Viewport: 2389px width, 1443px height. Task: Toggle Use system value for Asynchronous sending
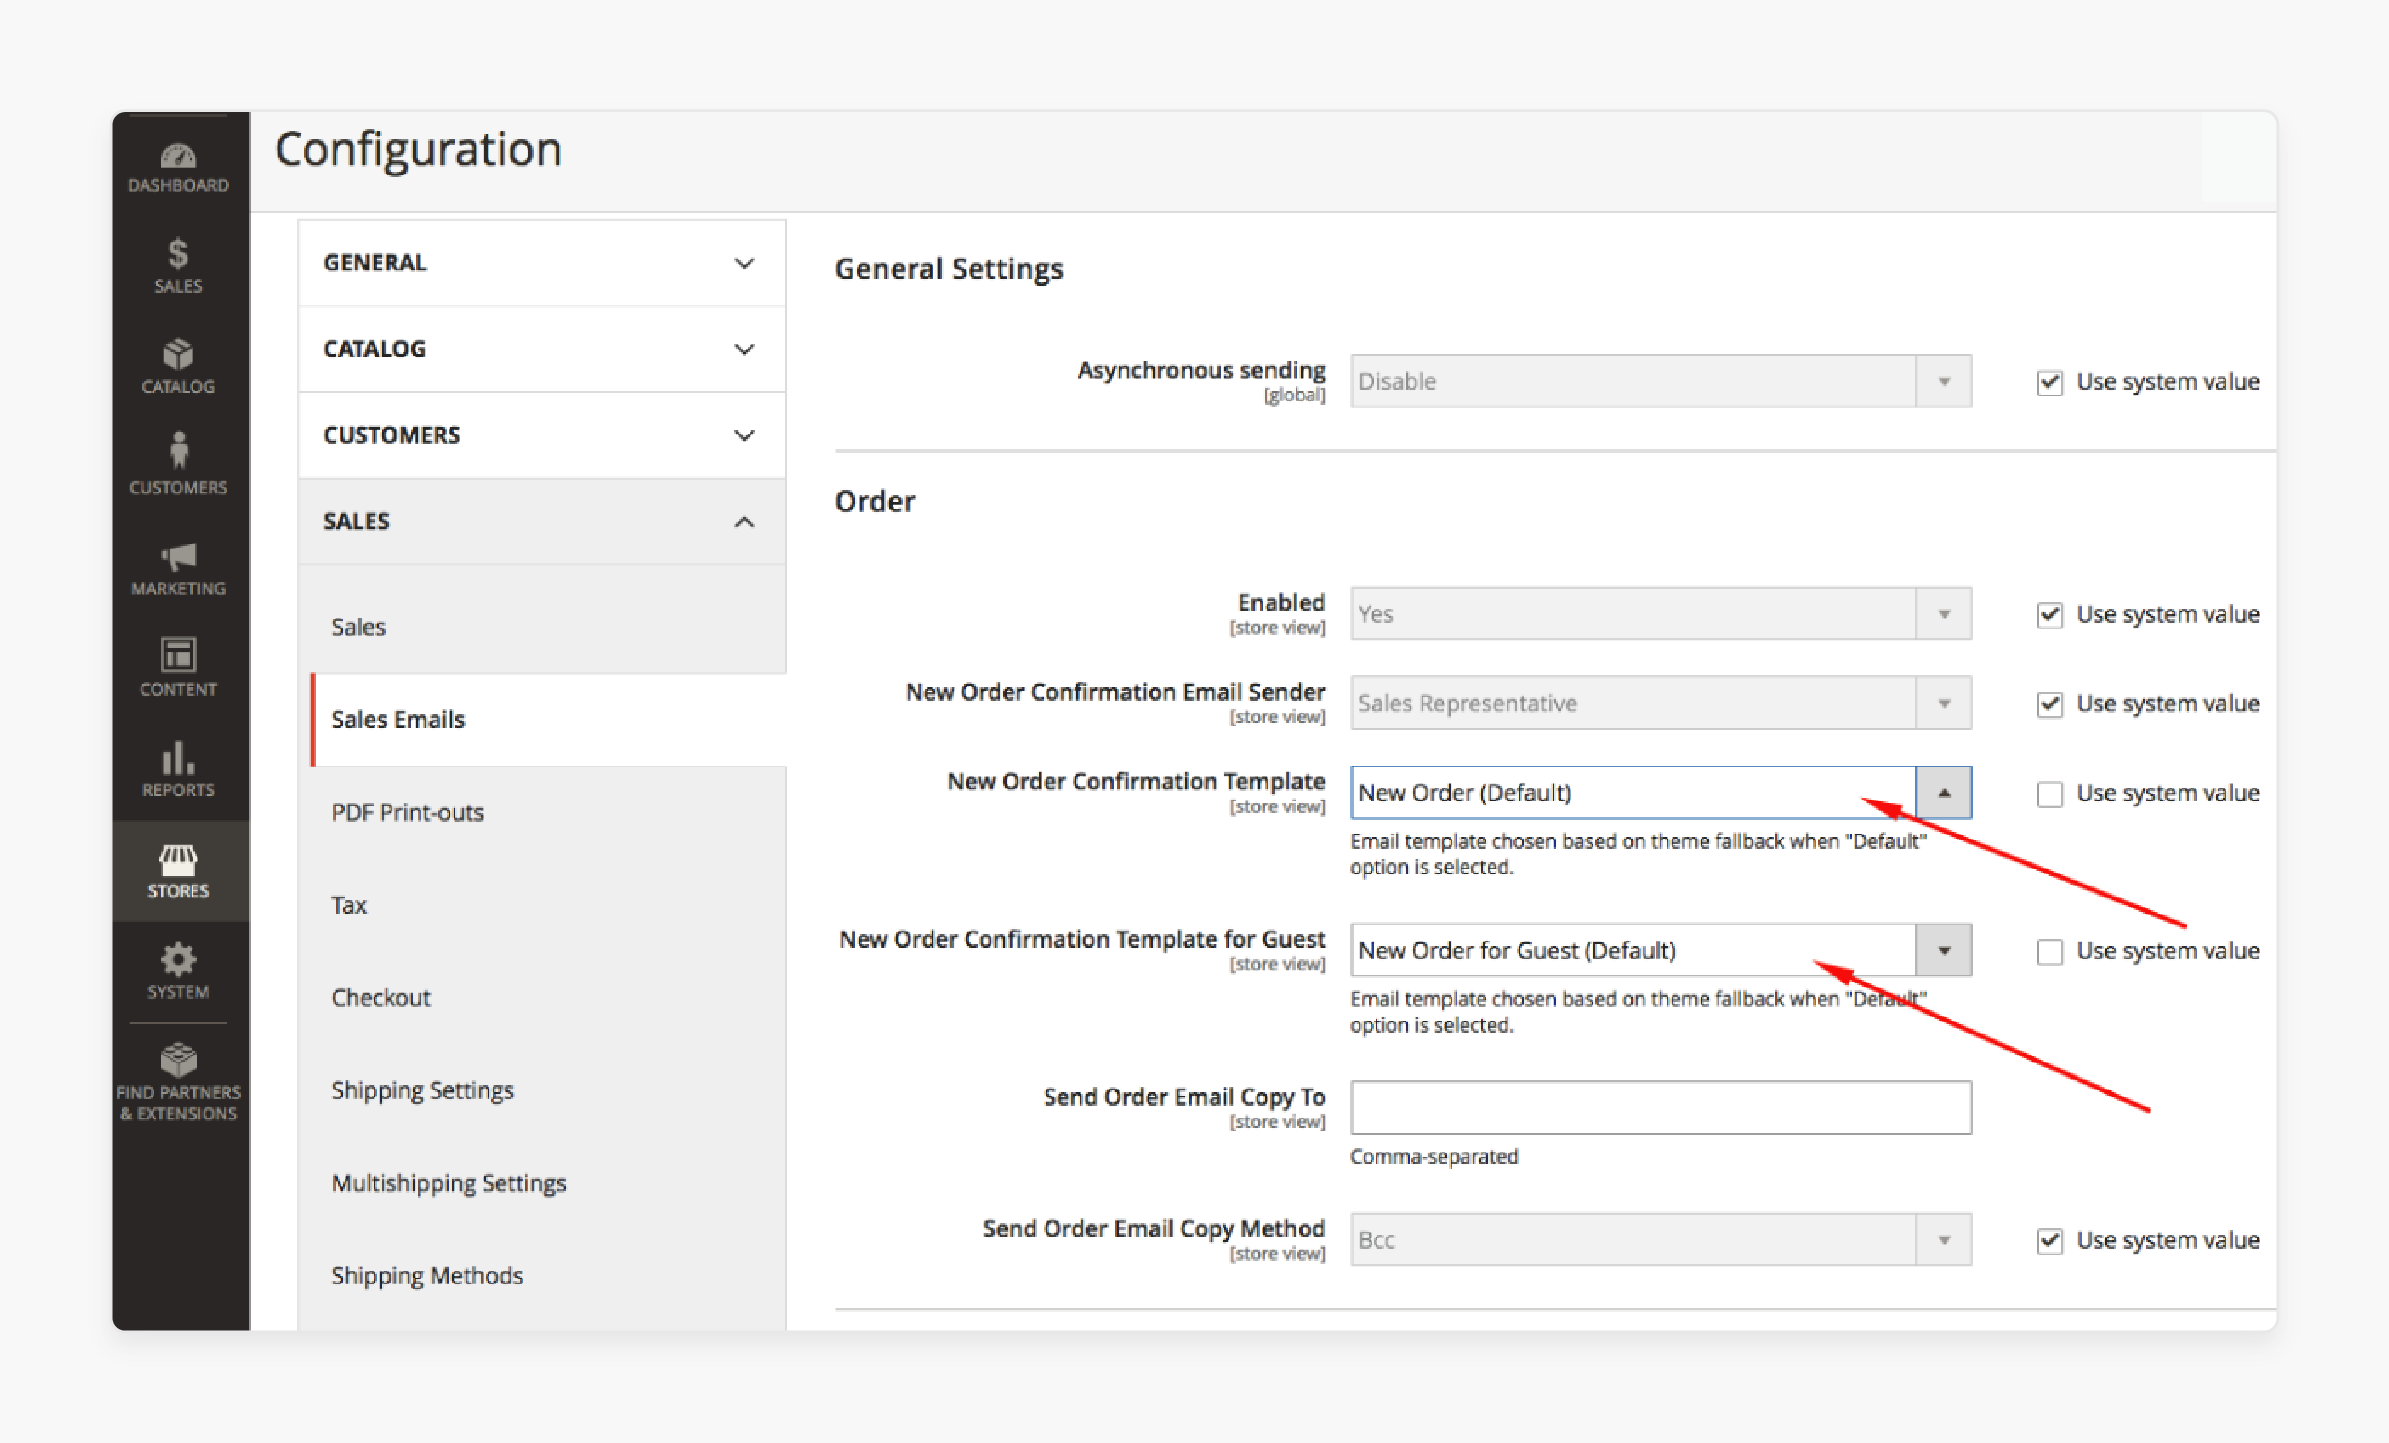coord(2049,383)
